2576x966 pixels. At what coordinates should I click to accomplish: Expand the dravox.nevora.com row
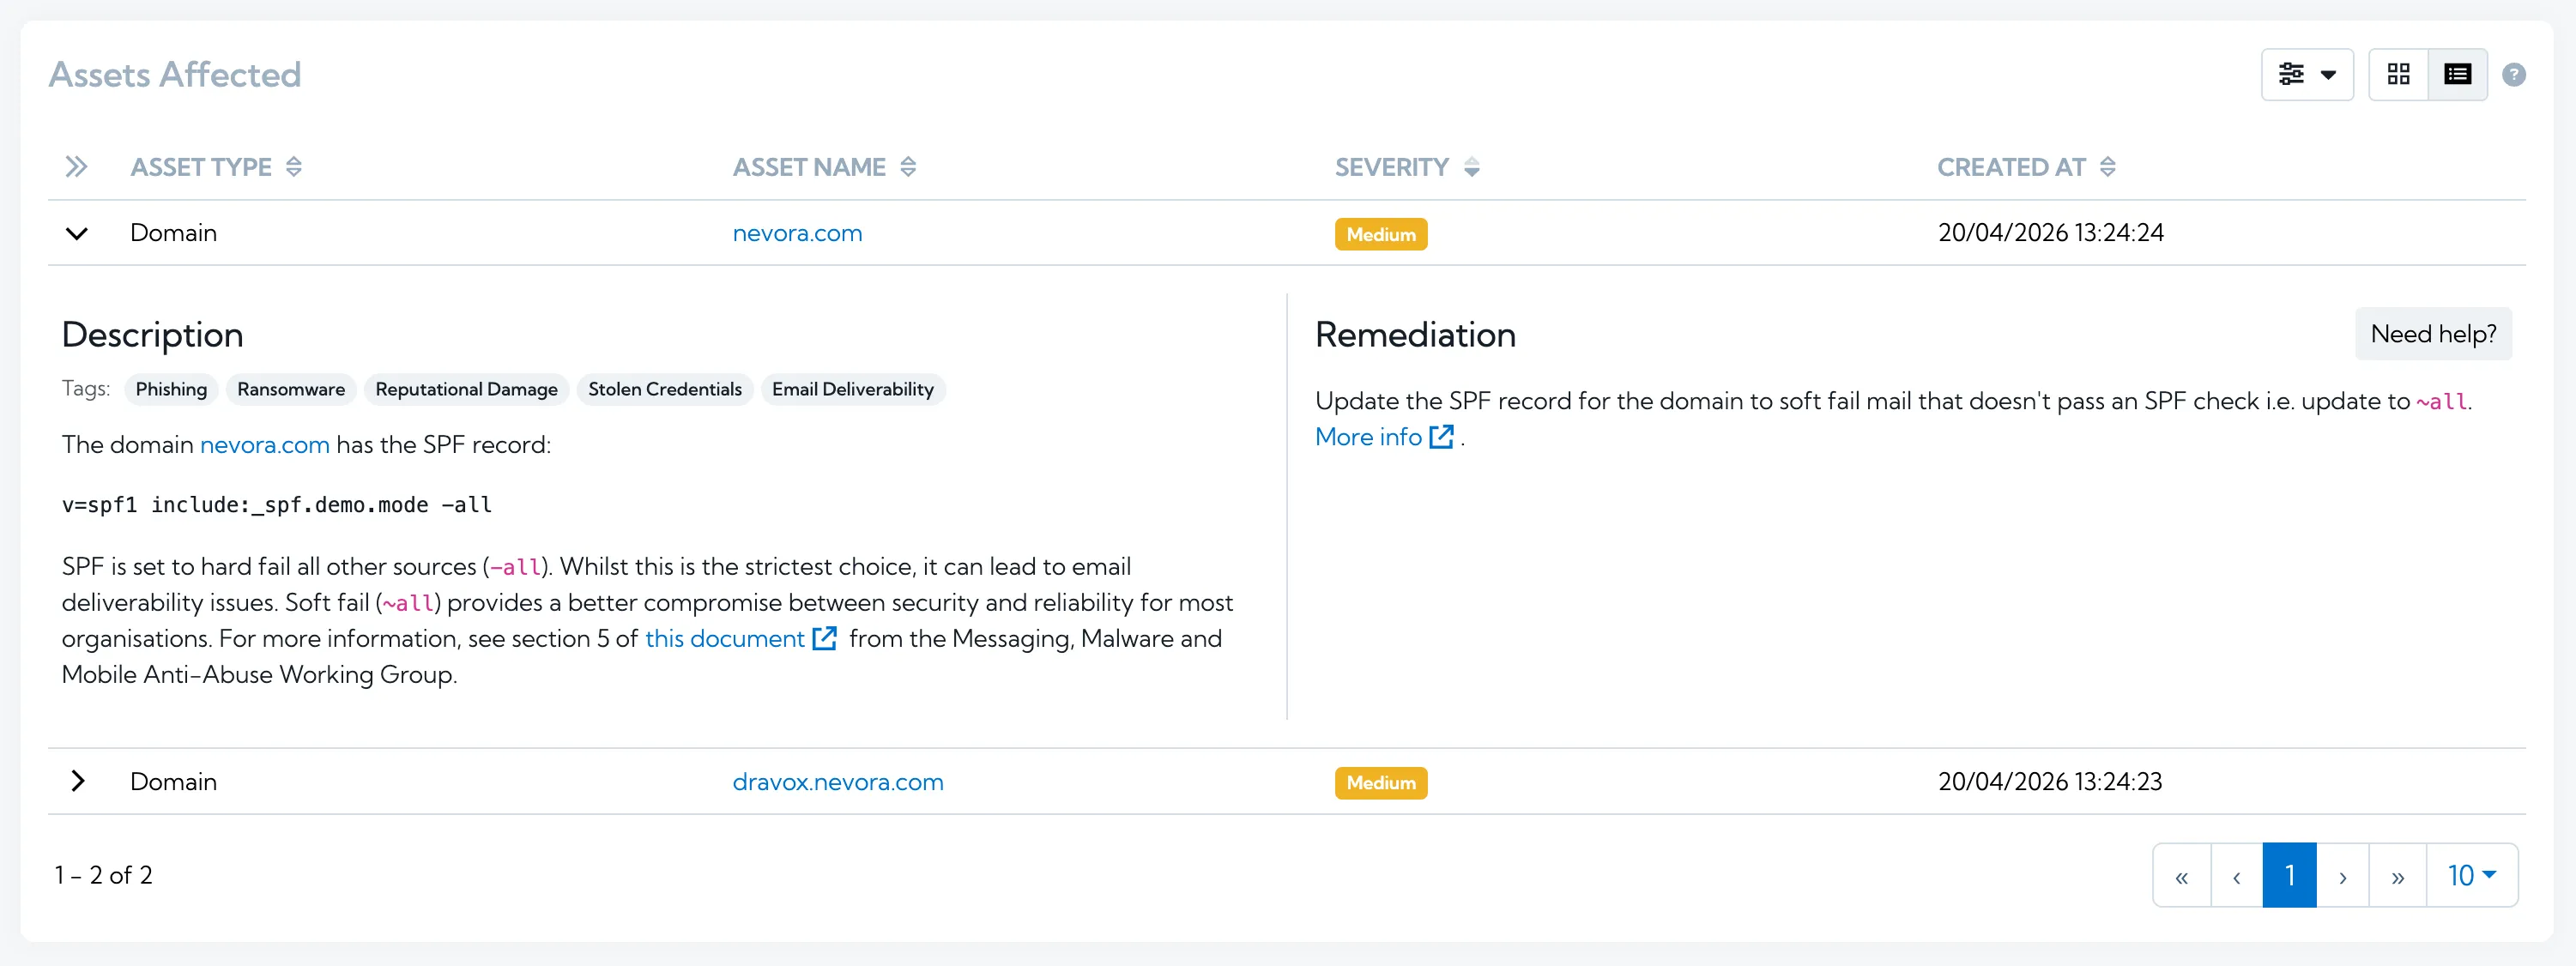click(x=78, y=781)
